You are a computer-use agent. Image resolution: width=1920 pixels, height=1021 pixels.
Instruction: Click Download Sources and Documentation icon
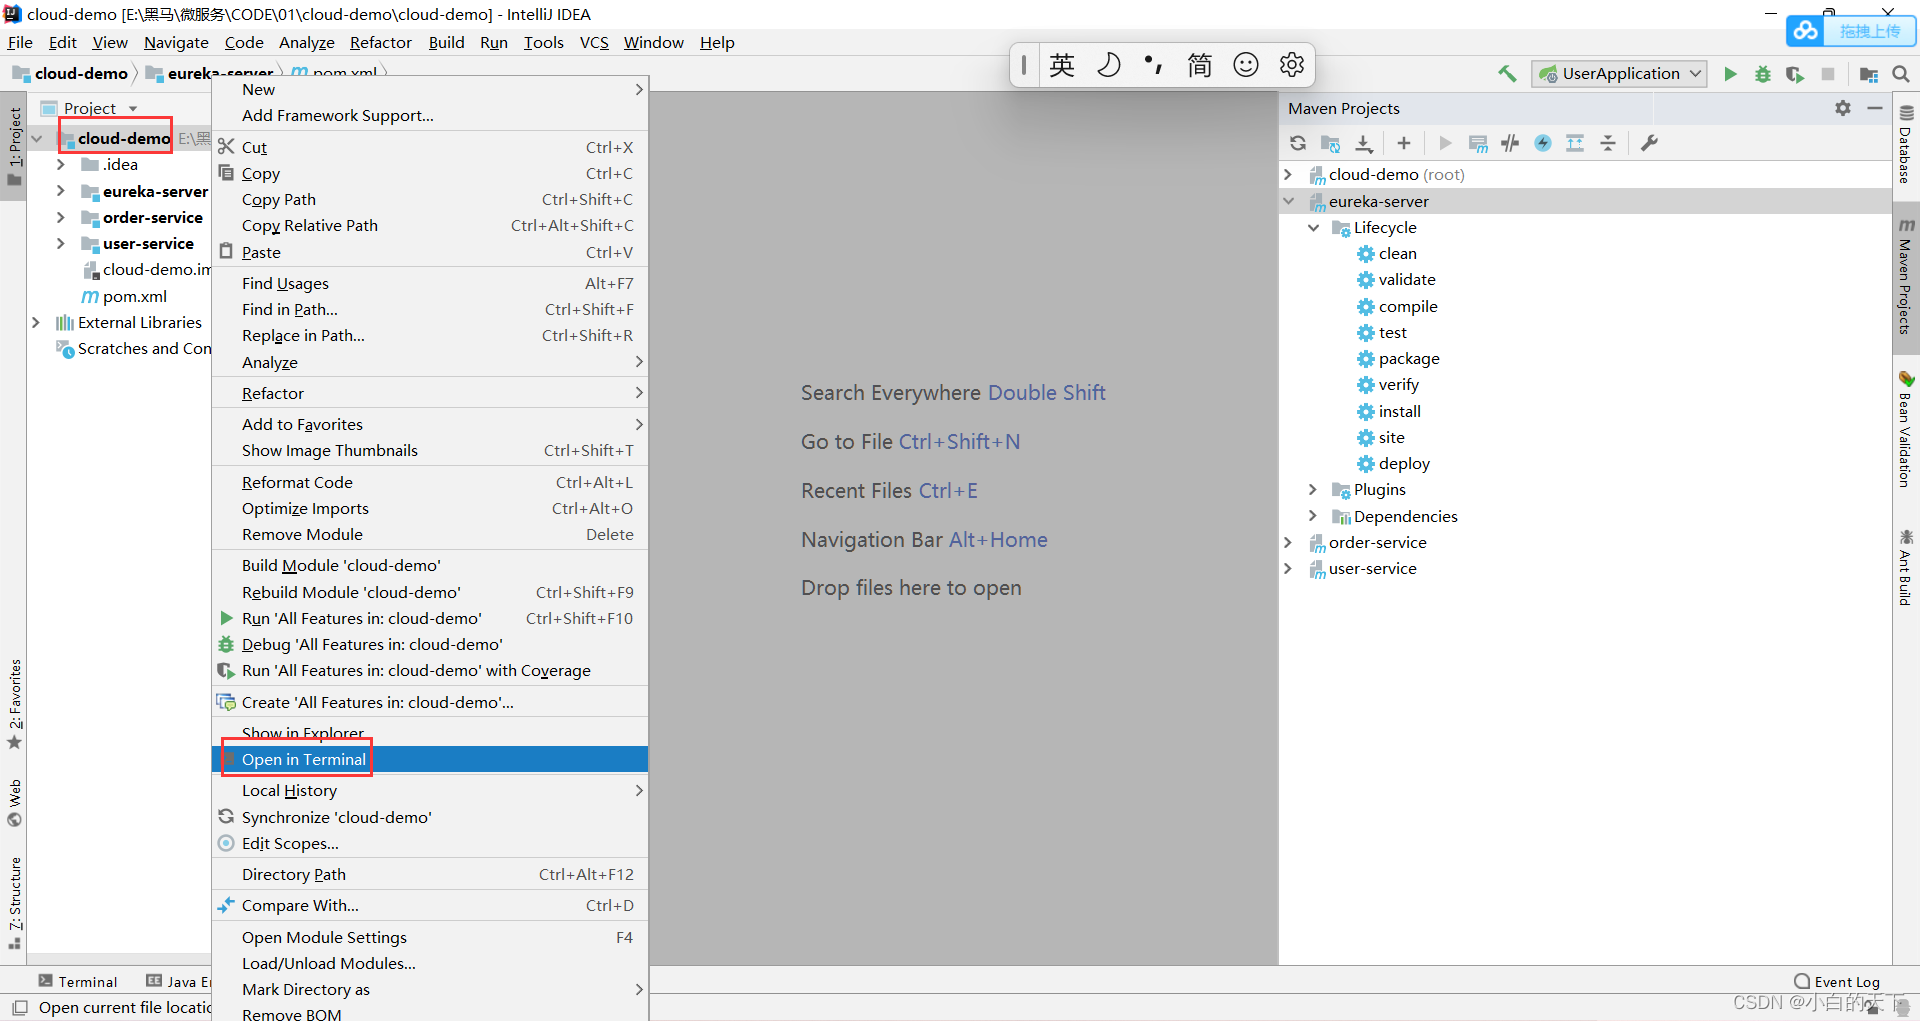tap(1364, 143)
